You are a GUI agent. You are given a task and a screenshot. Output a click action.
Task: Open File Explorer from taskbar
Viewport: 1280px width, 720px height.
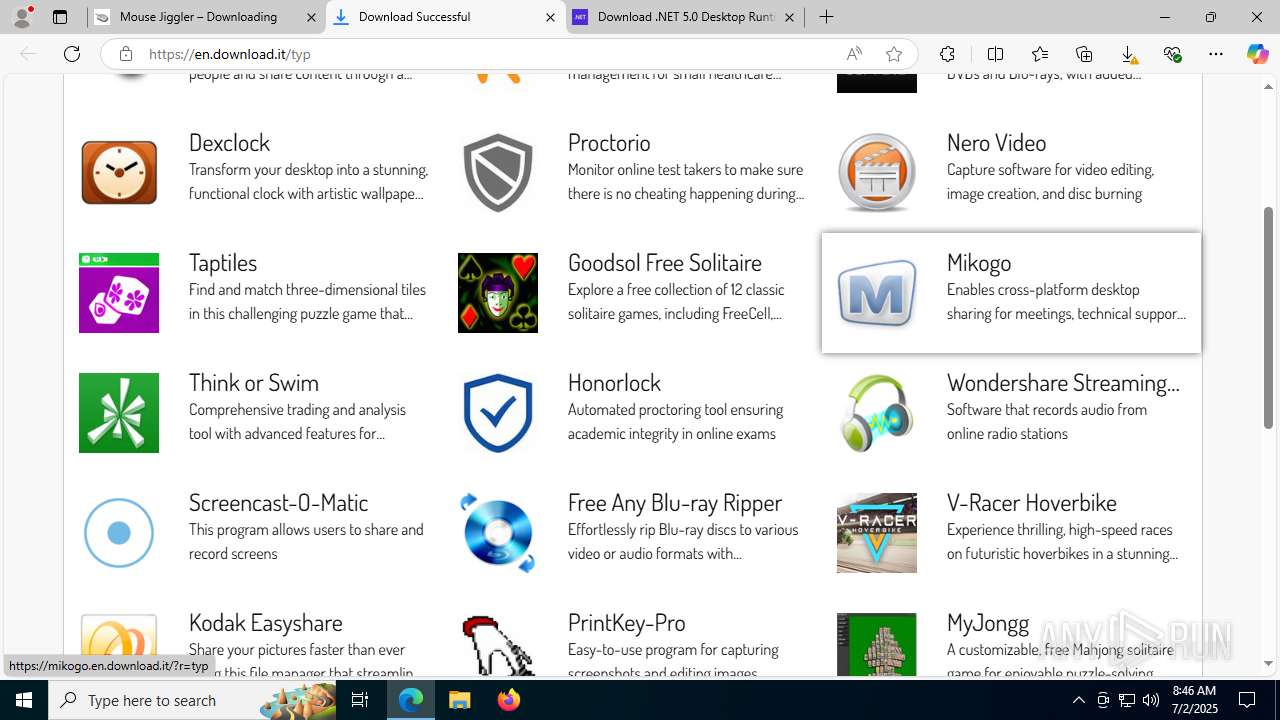click(459, 700)
